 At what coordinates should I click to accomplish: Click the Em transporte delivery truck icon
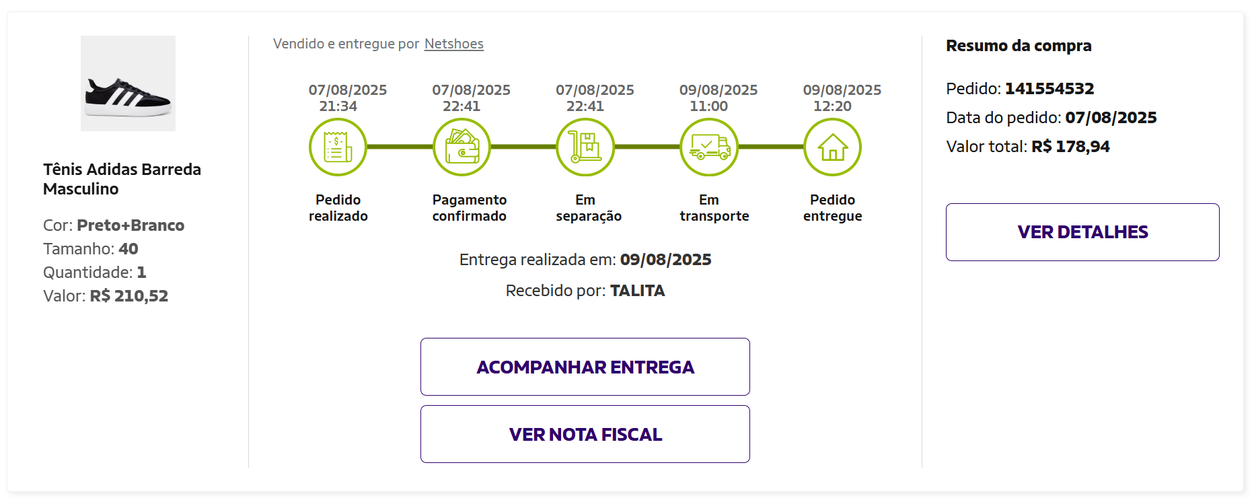(x=709, y=147)
